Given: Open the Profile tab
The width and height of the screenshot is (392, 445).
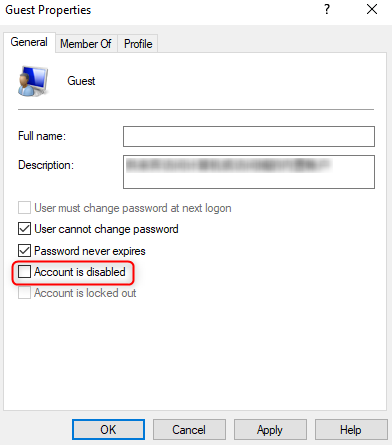Looking at the screenshot, I should [138, 44].
